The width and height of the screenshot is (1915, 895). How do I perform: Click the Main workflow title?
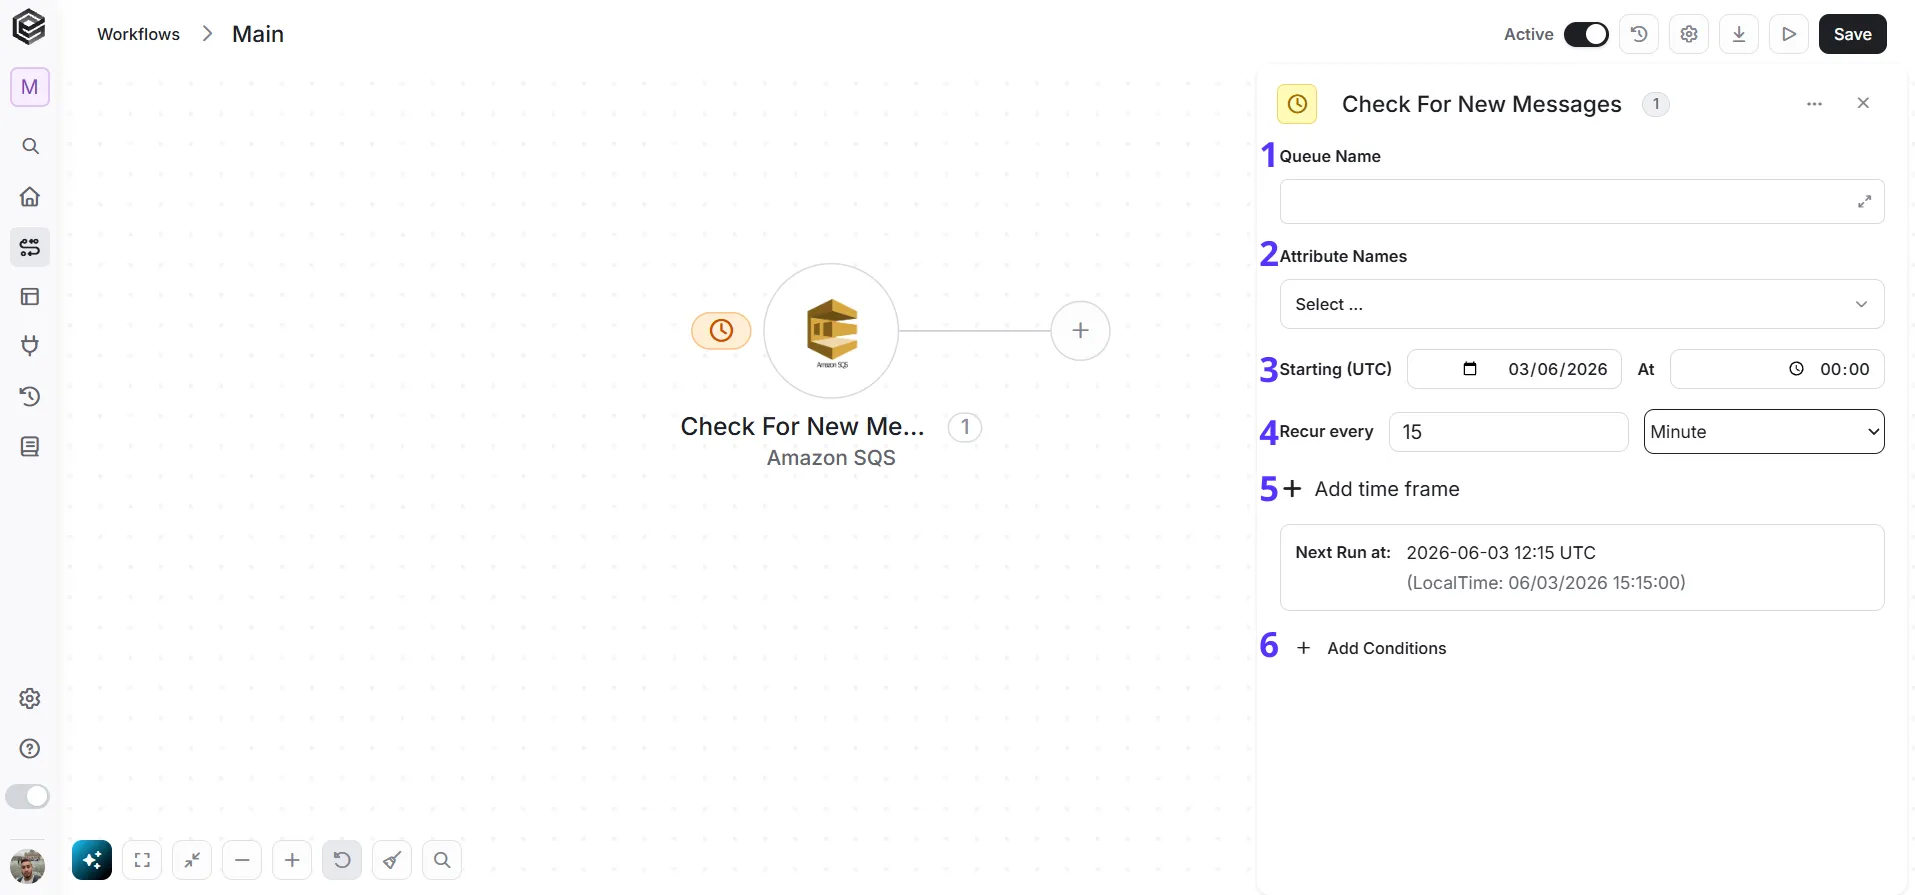click(x=258, y=34)
